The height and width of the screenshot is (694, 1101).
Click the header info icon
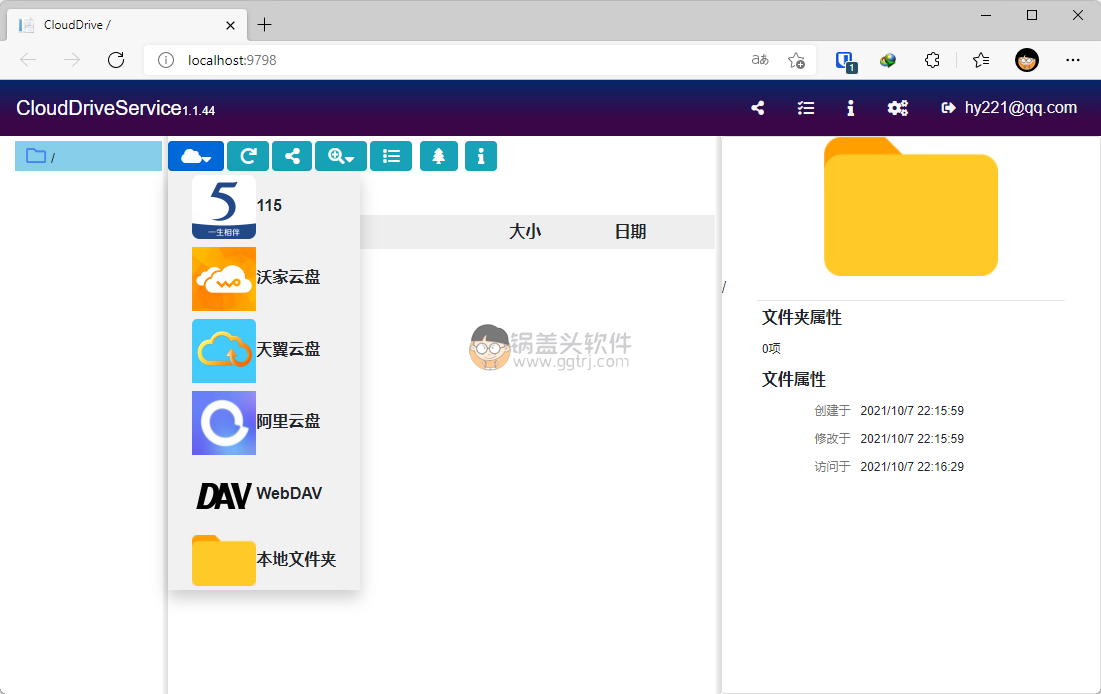[850, 108]
